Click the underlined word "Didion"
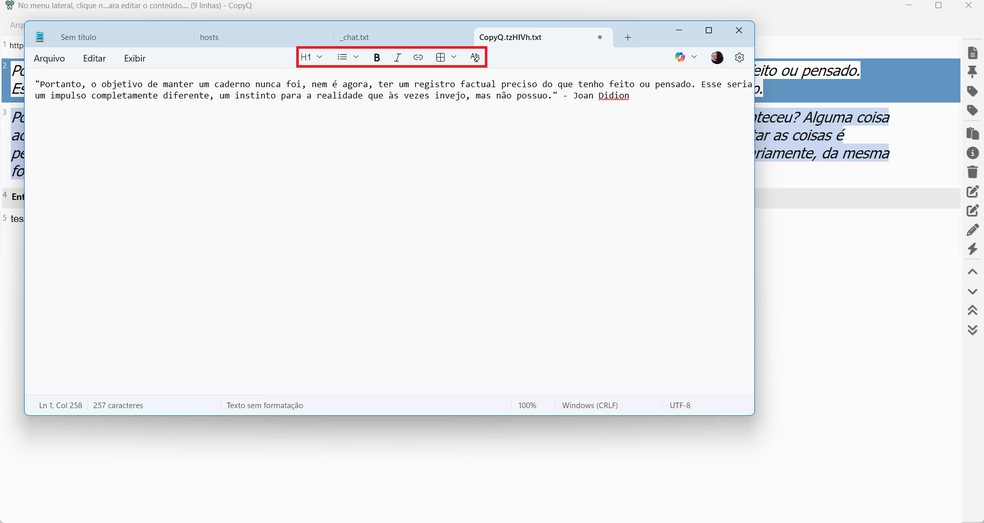This screenshot has height=523, width=984. (x=614, y=95)
